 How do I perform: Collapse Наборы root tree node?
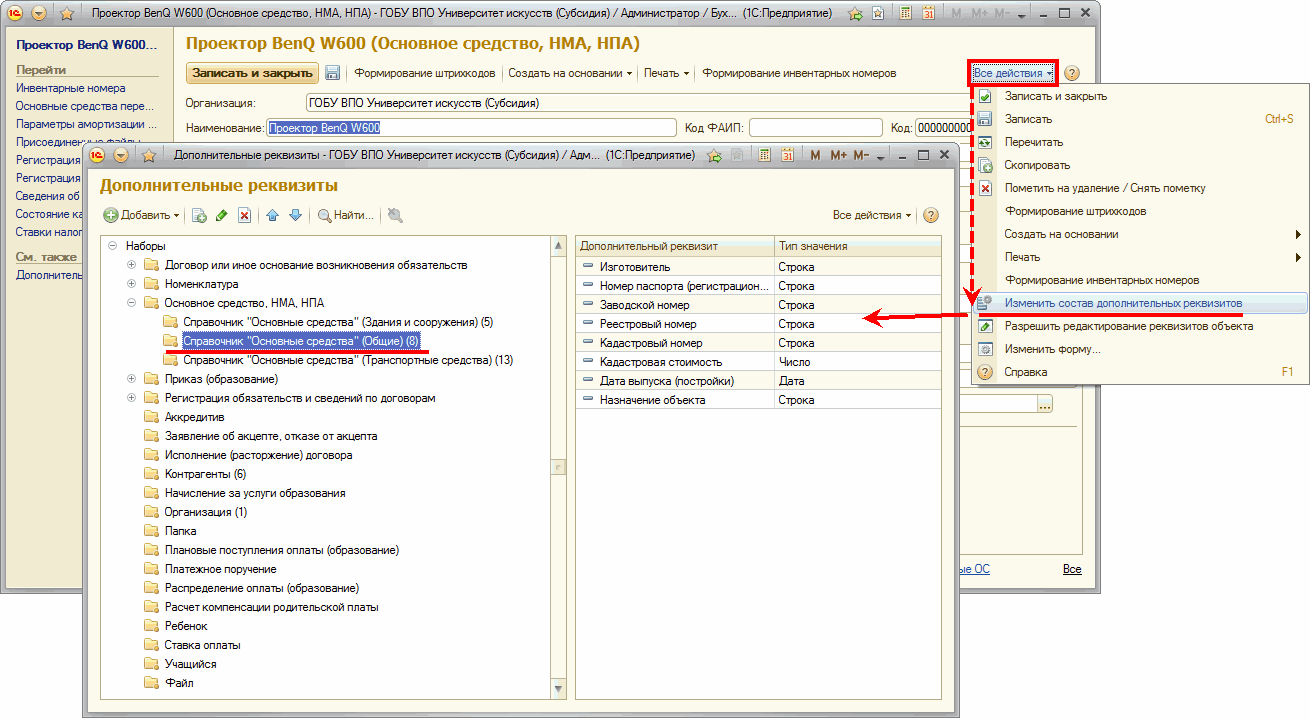pyautogui.click(x=113, y=246)
